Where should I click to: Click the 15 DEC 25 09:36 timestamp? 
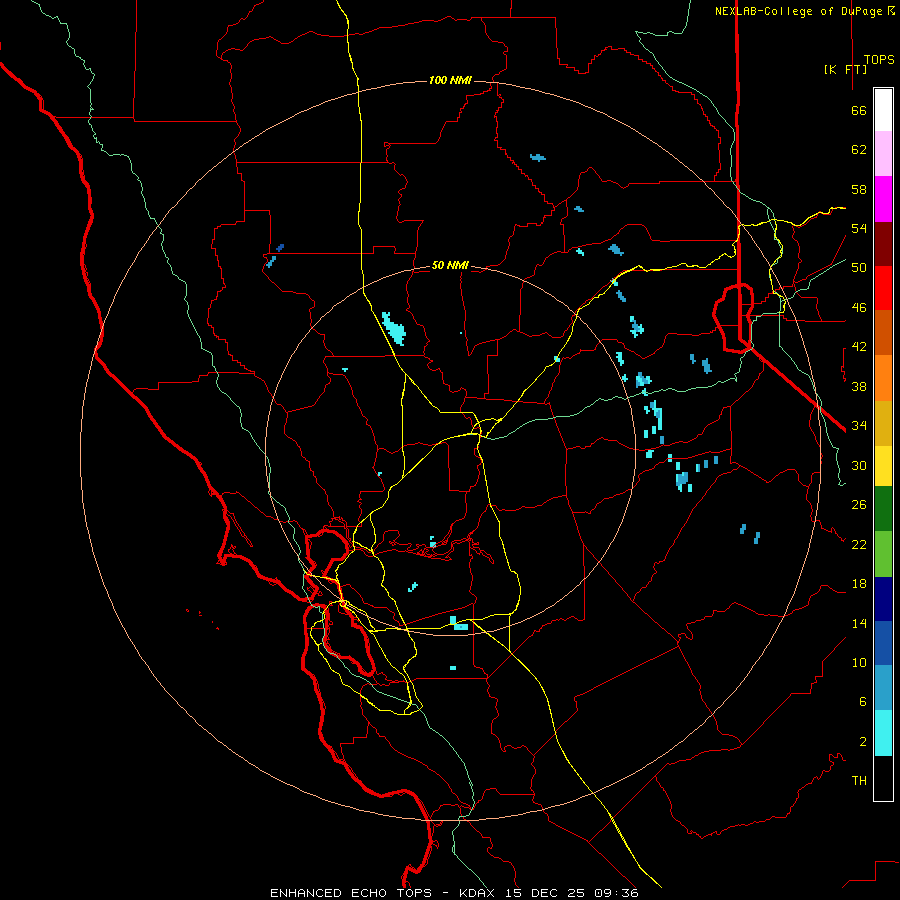point(572,893)
